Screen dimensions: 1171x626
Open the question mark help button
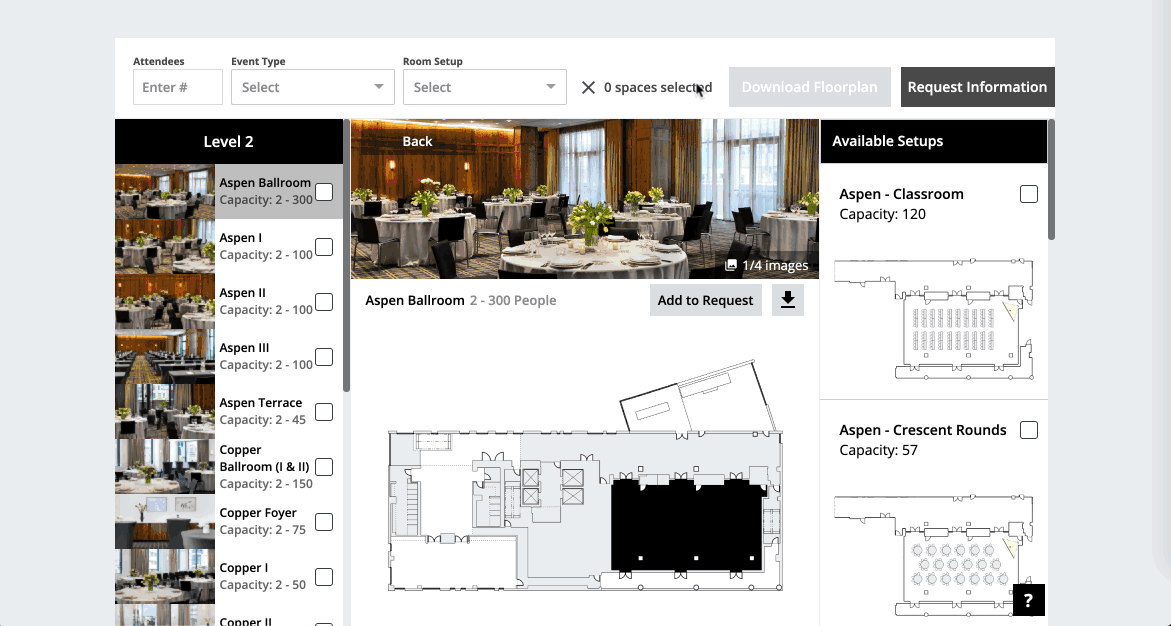[1028, 600]
